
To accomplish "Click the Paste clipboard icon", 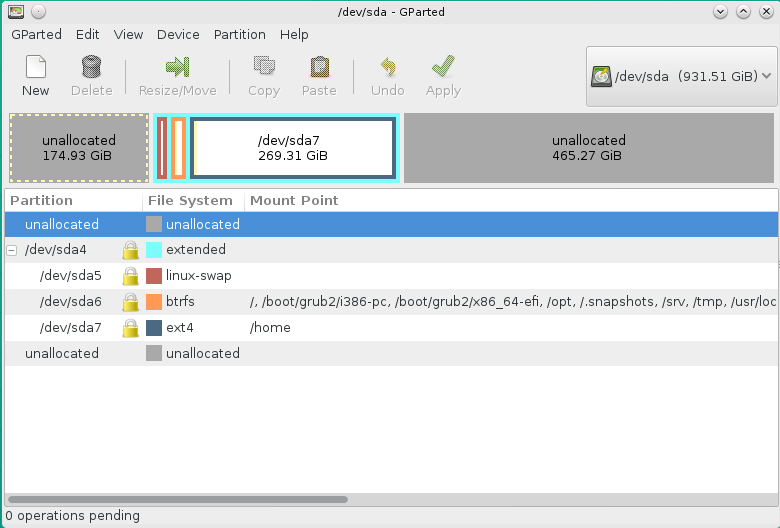I will (x=319, y=67).
